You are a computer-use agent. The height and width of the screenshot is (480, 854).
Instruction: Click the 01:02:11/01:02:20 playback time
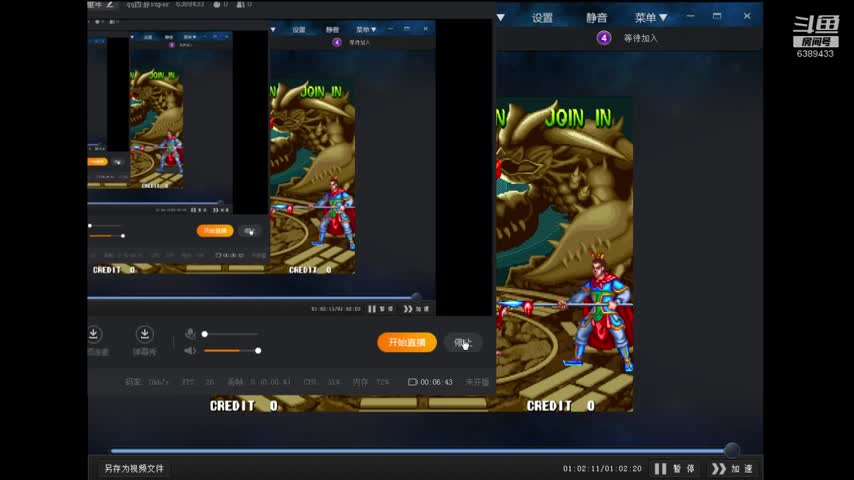pyautogui.click(x=602, y=469)
